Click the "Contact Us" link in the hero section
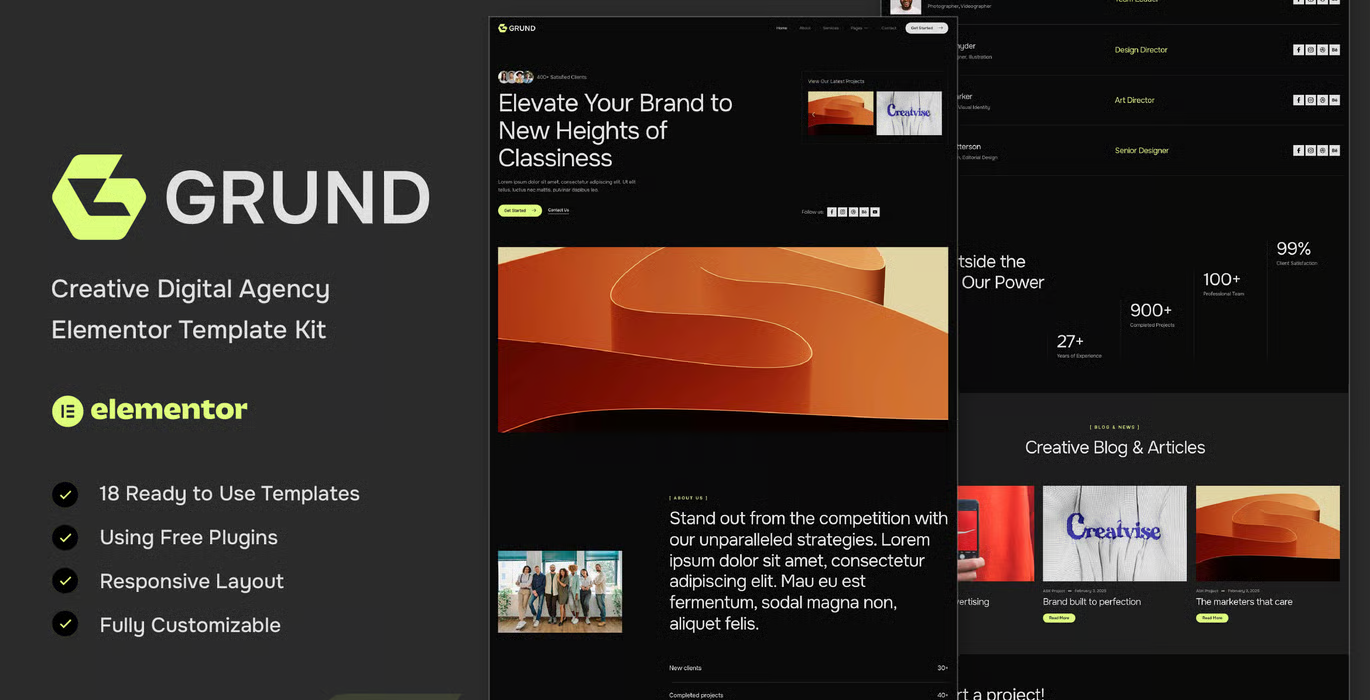The width and height of the screenshot is (1370, 700). (x=558, y=210)
